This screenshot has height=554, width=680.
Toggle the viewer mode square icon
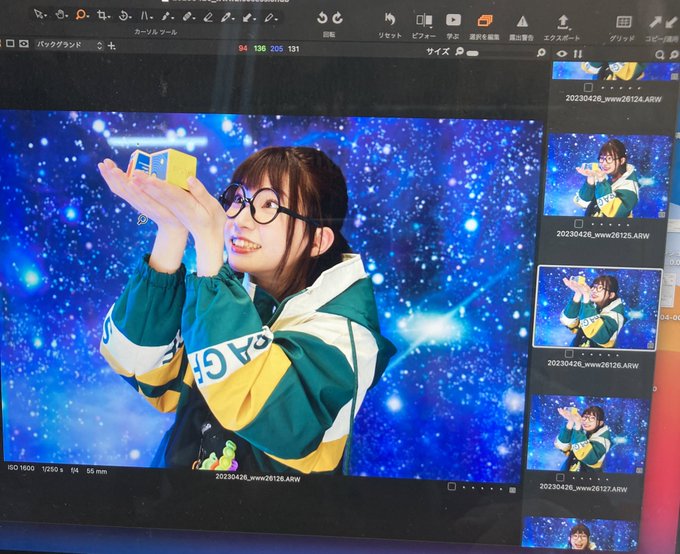[x=10, y=43]
